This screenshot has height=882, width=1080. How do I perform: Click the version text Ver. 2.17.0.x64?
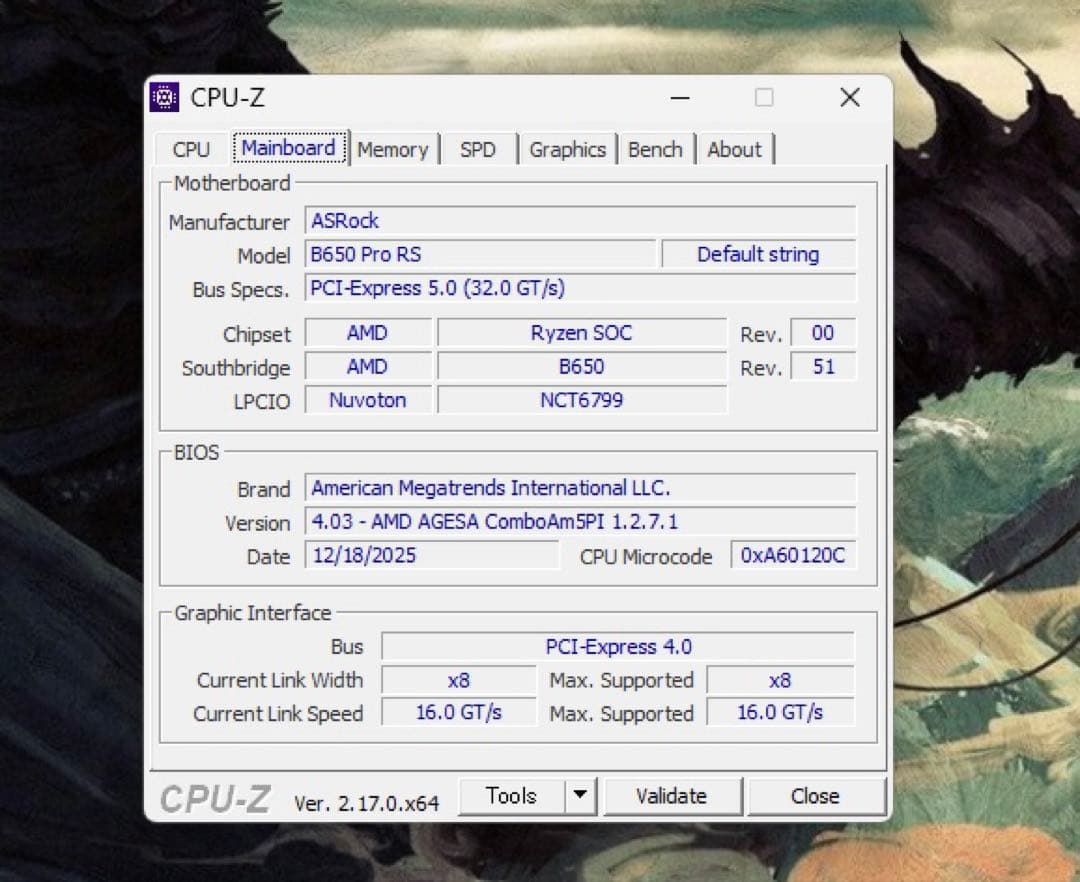366,804
